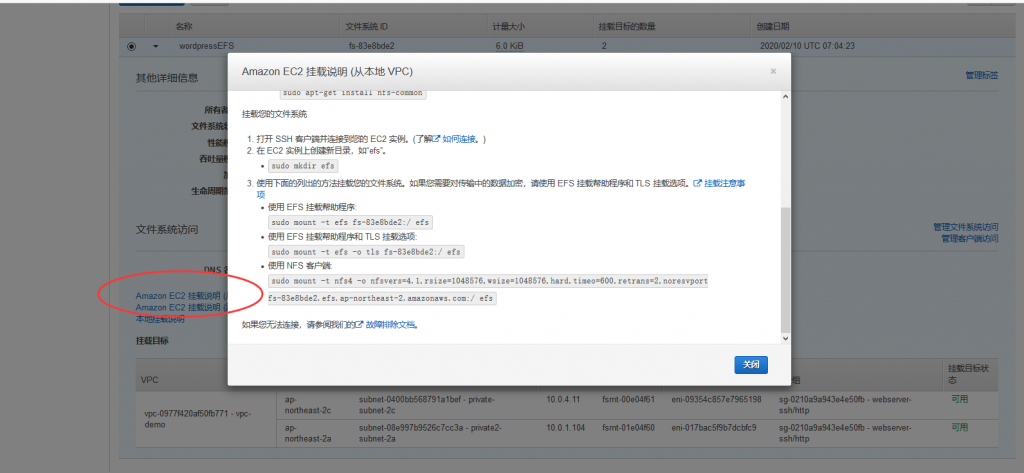Screen dimensions: 1024x473
Task: Click the IP address 10.0.4.11
Action: click(x=563, y=399)
